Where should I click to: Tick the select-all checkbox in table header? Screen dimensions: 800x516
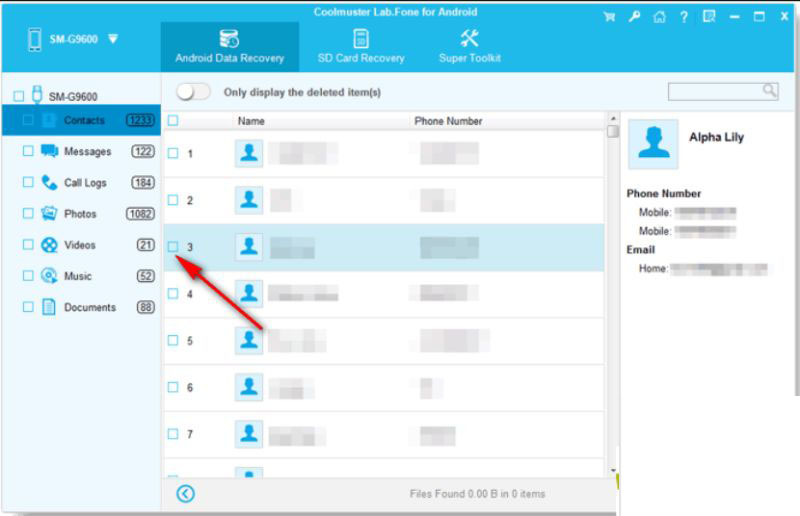tap(173, 120)
